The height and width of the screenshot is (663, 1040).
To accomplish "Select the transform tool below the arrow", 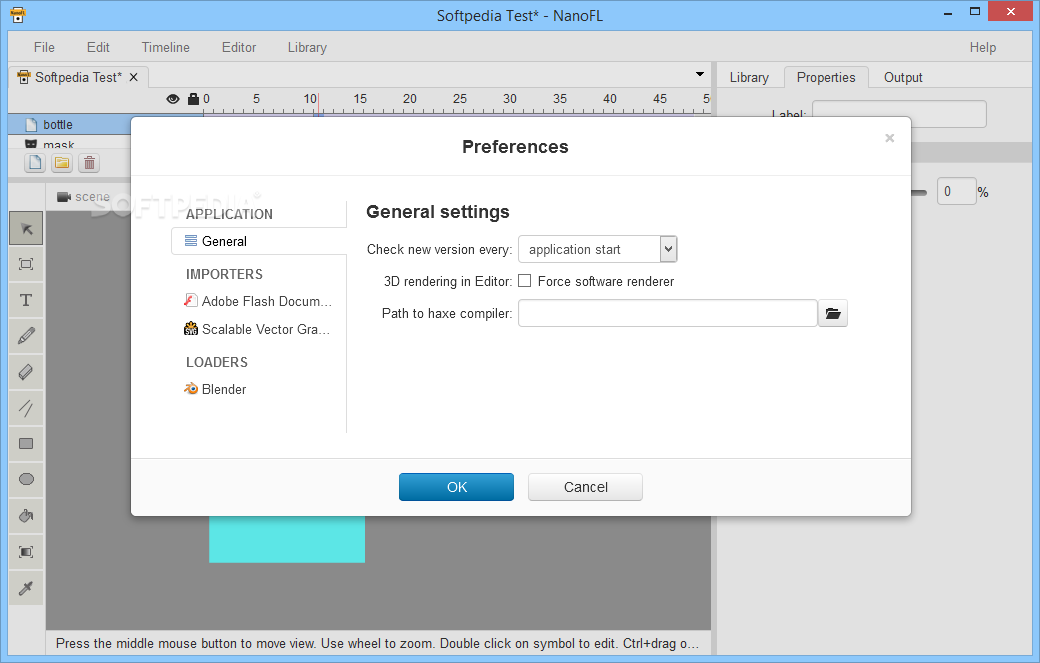I will click(26, 265).
